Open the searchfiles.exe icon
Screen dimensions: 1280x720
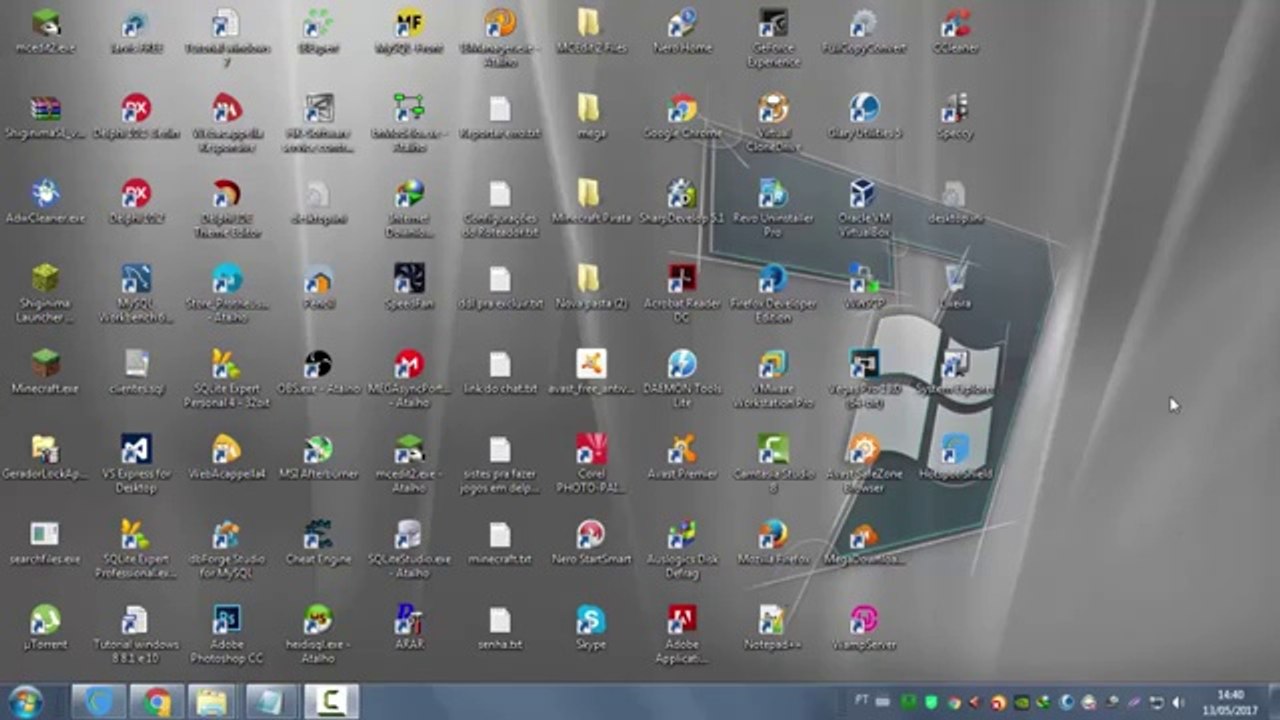(x=45, y=542)
